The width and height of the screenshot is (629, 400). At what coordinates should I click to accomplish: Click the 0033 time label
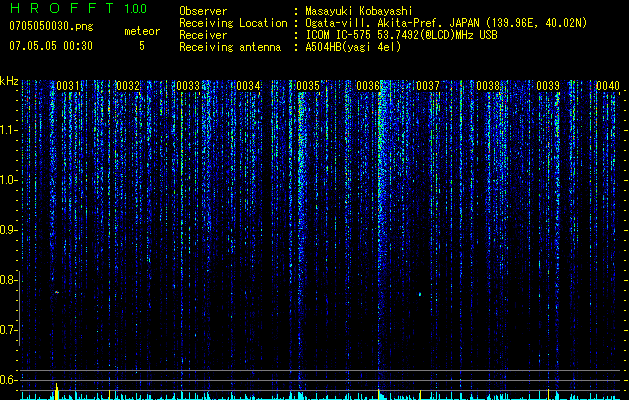click(x=188, y=86)
